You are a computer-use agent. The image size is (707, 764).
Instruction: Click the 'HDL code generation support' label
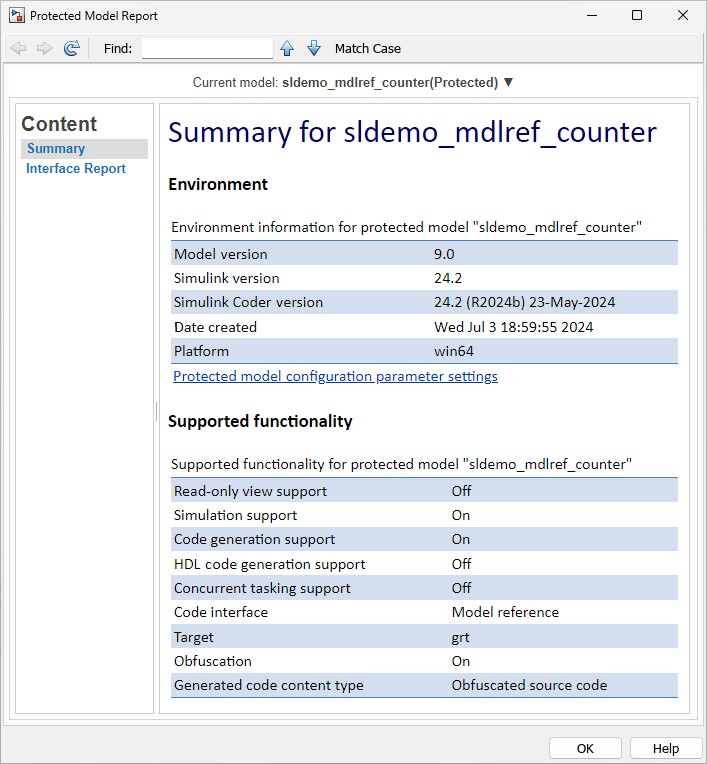click(269, 564)
